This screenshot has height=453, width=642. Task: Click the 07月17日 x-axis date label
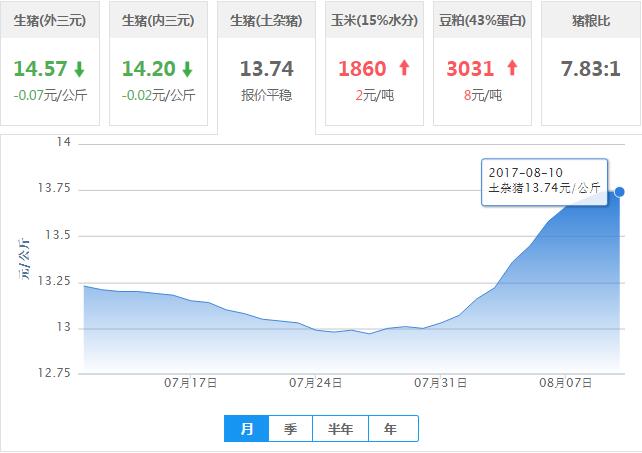pyautogui.click(x=191, y=382)
